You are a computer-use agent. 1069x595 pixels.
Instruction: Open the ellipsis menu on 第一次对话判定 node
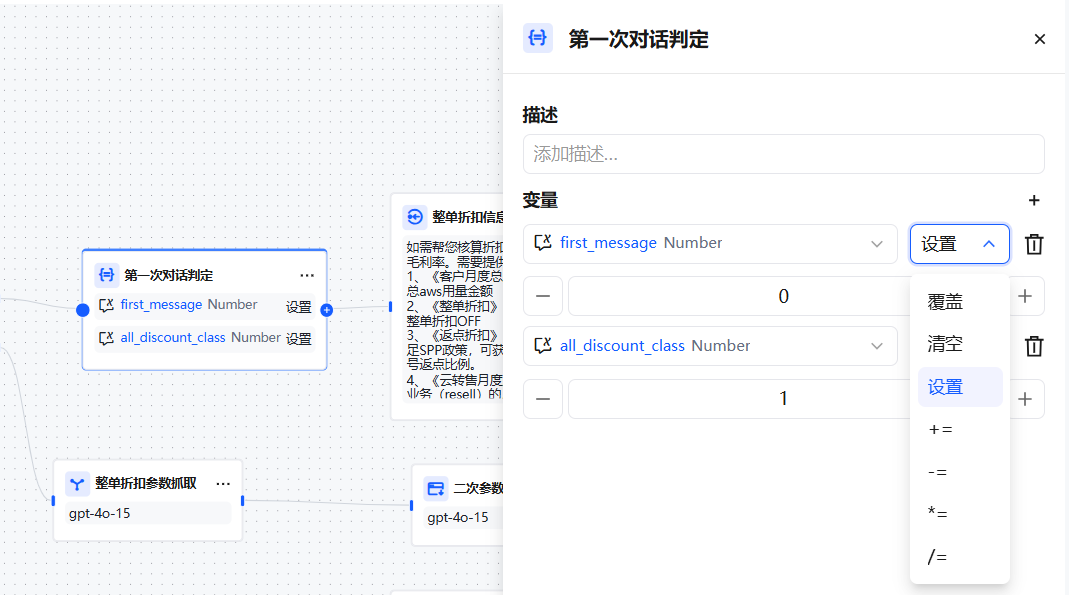click(307, 274)
